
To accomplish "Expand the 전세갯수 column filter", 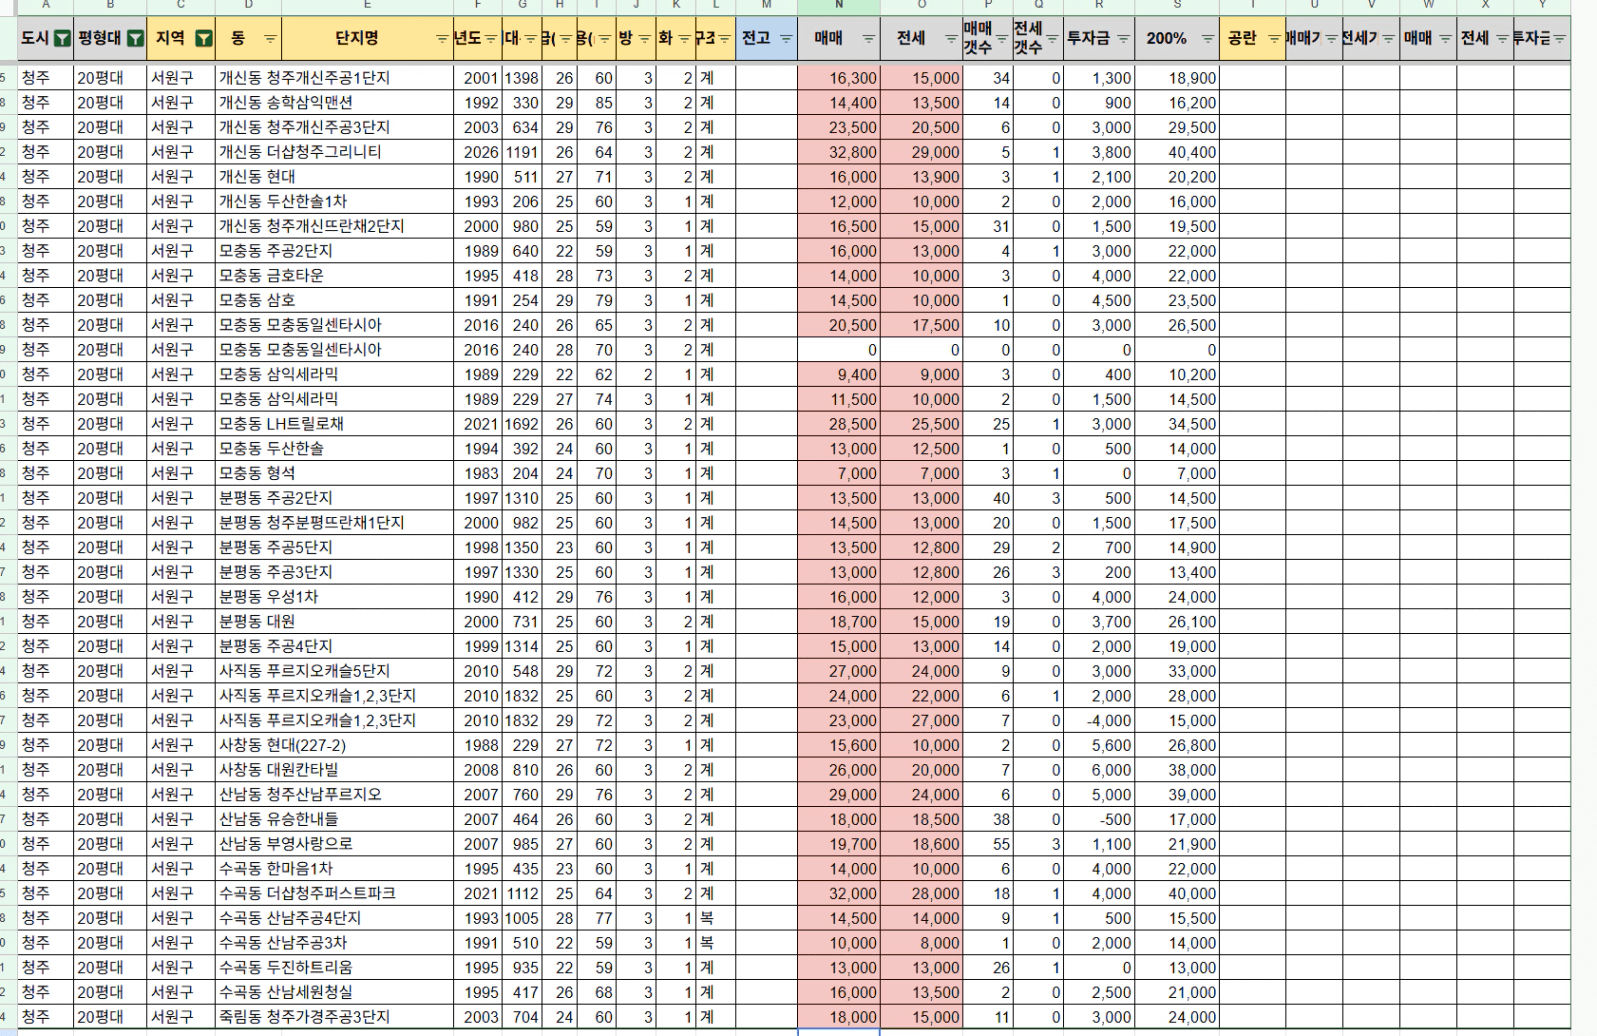I will pos(1053,39).
